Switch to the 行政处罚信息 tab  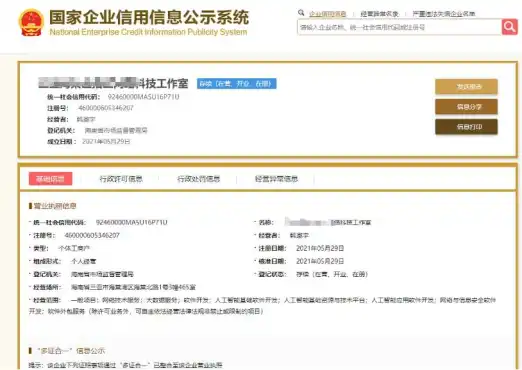click(198, 179)
